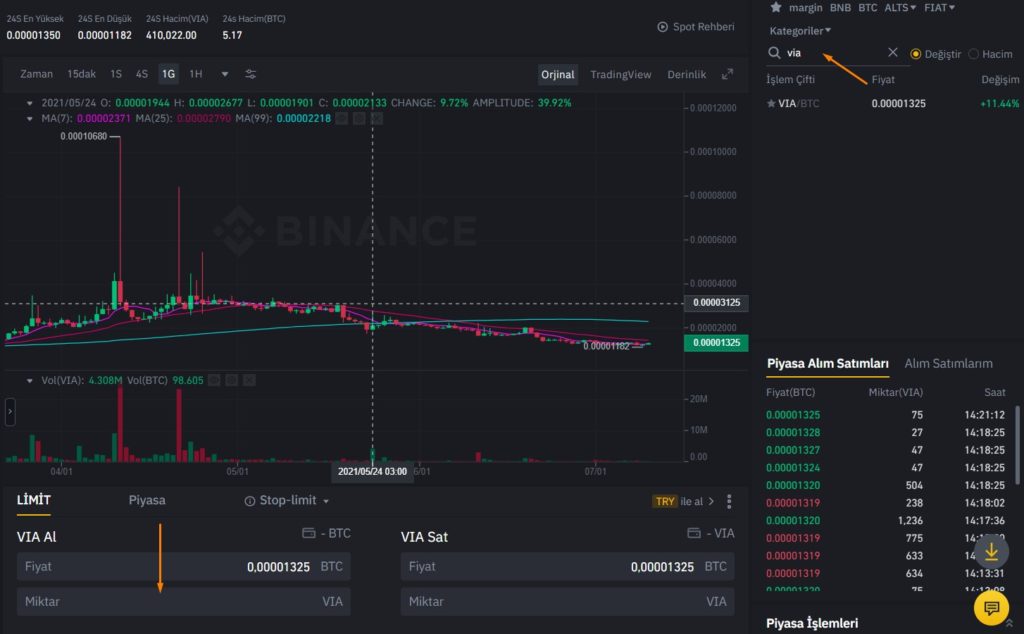Open the three-dot order options menu

(729, 501)
